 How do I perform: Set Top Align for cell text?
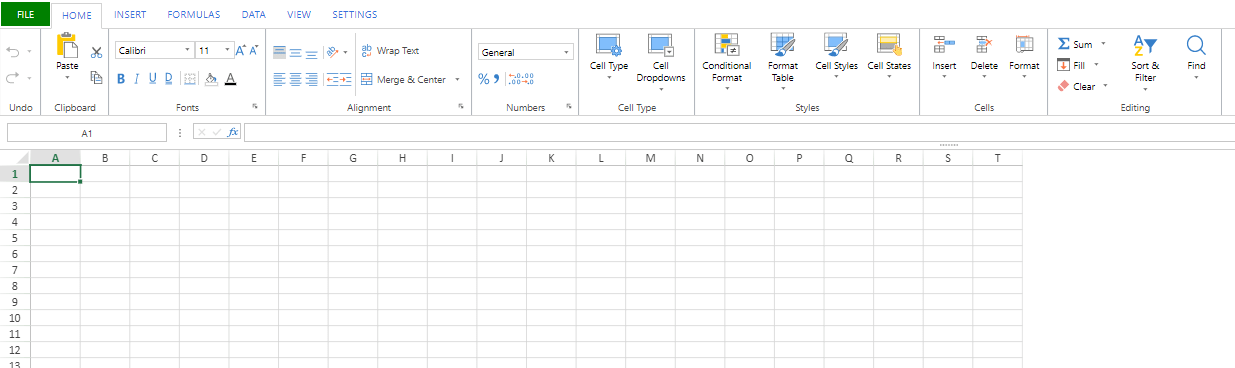tap(280, 52)
